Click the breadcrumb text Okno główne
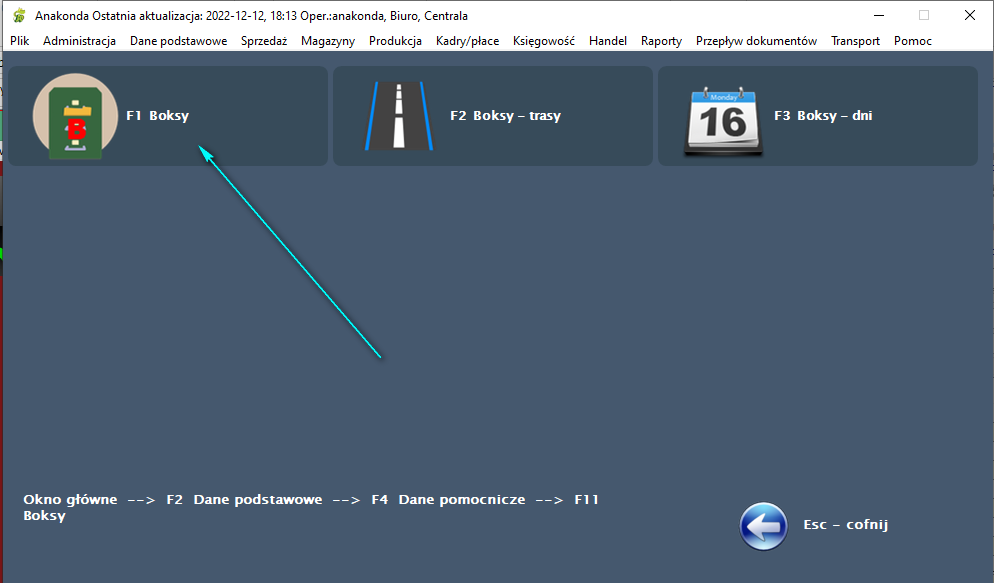 click(x=70, y=499)
